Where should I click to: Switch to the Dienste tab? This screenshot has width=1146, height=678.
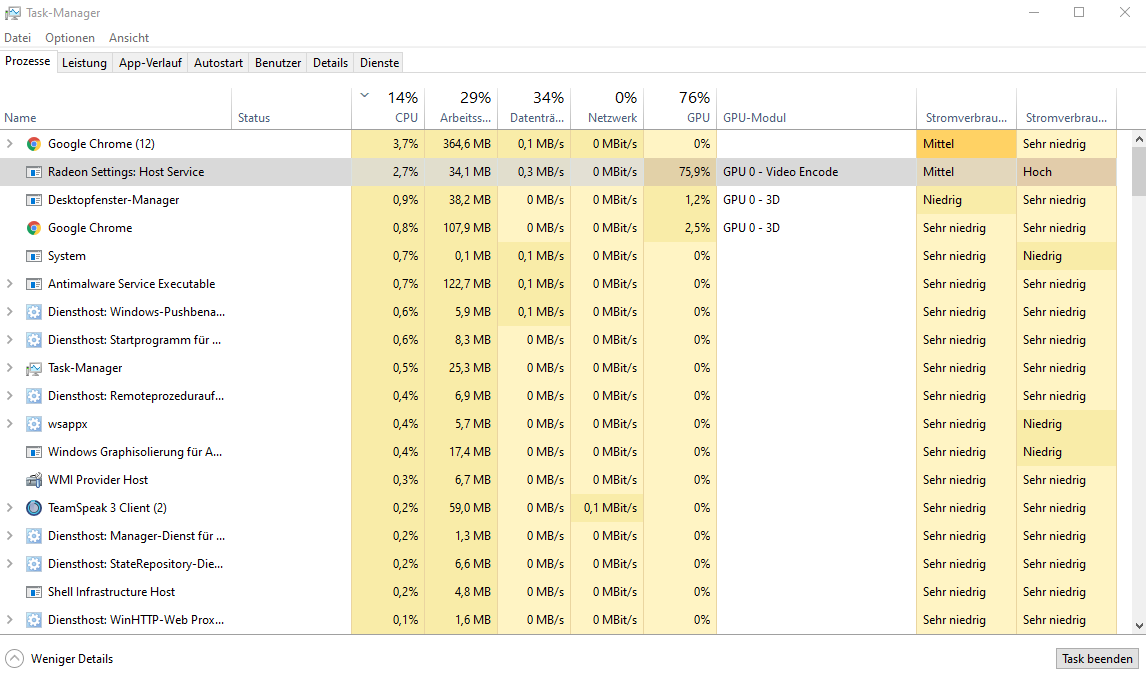379,63
